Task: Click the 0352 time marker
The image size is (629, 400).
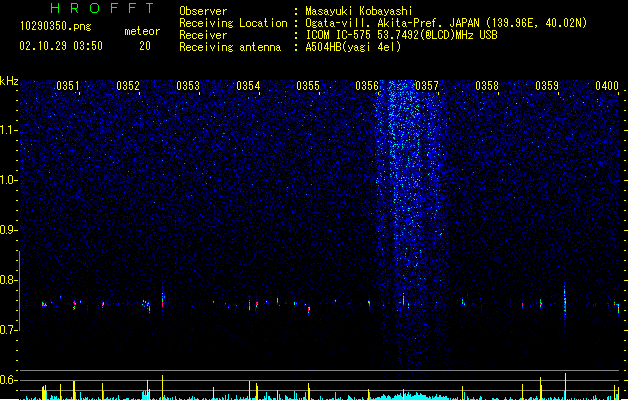Action: pos(128,86)
